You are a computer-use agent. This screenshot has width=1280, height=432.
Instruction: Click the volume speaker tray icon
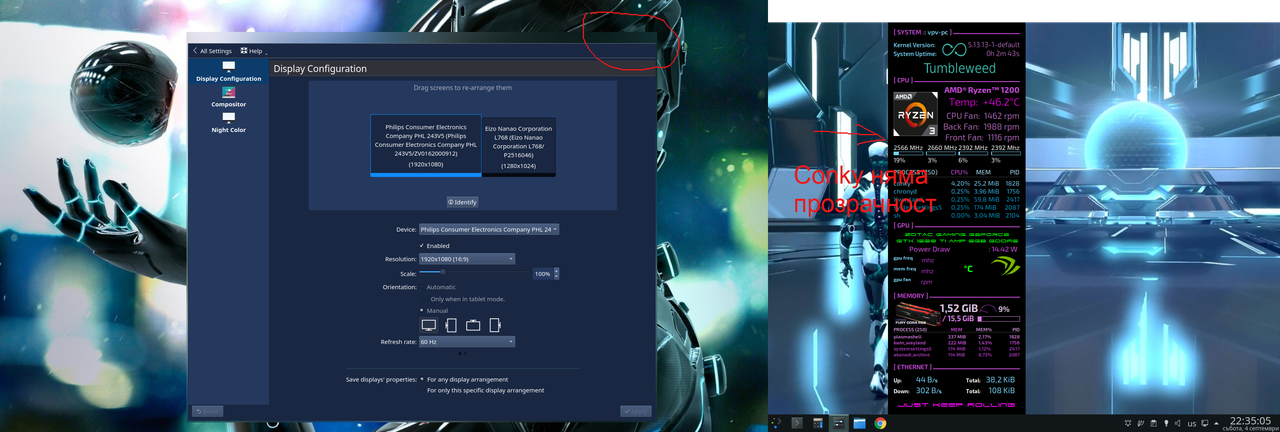click(1178, 423)
